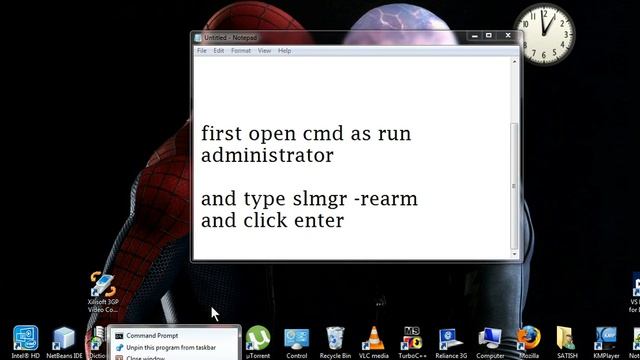
Task: Open the File menu in Notepad
Action: coord(202,51)
